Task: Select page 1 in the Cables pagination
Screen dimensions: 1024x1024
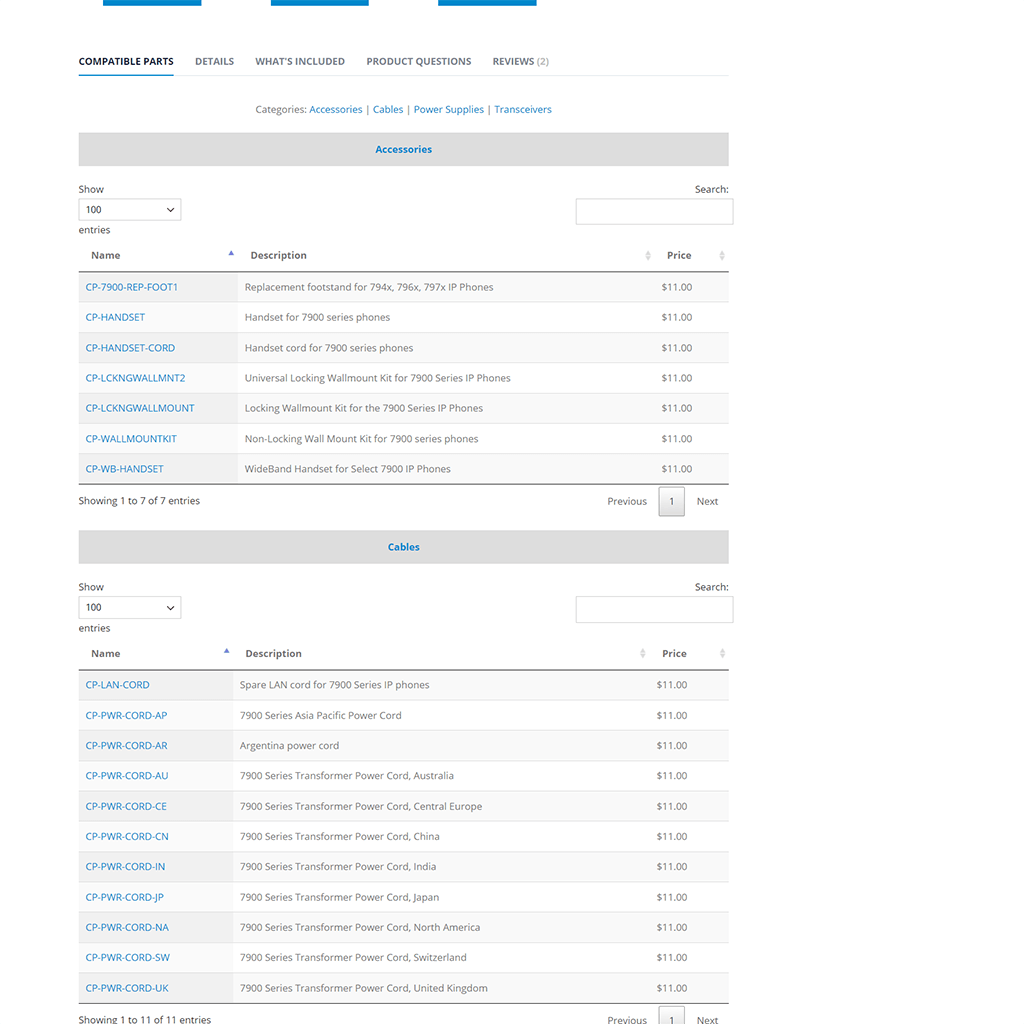Action: tap(671, 1017)
